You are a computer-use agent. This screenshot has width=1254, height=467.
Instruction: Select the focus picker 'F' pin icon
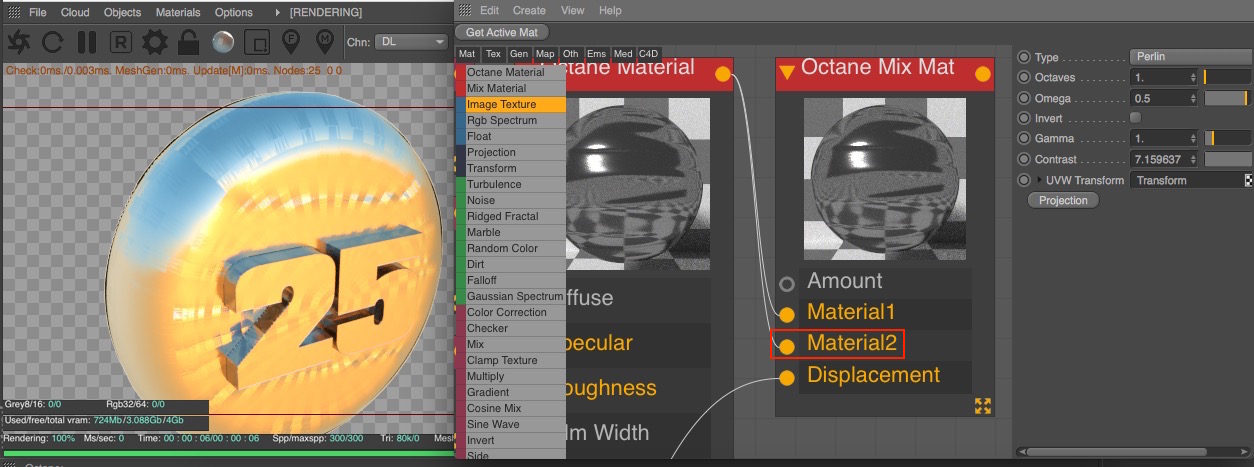pos(291,42)
